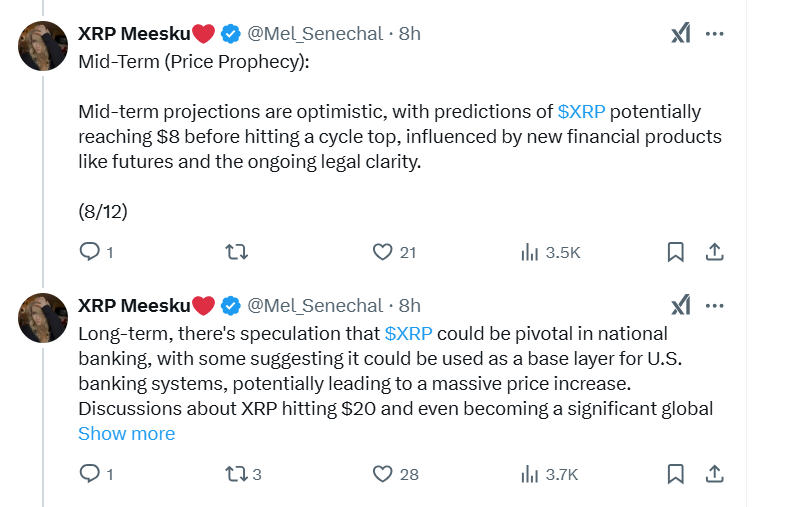Open more options menu on first post

[x=715, y=33]
